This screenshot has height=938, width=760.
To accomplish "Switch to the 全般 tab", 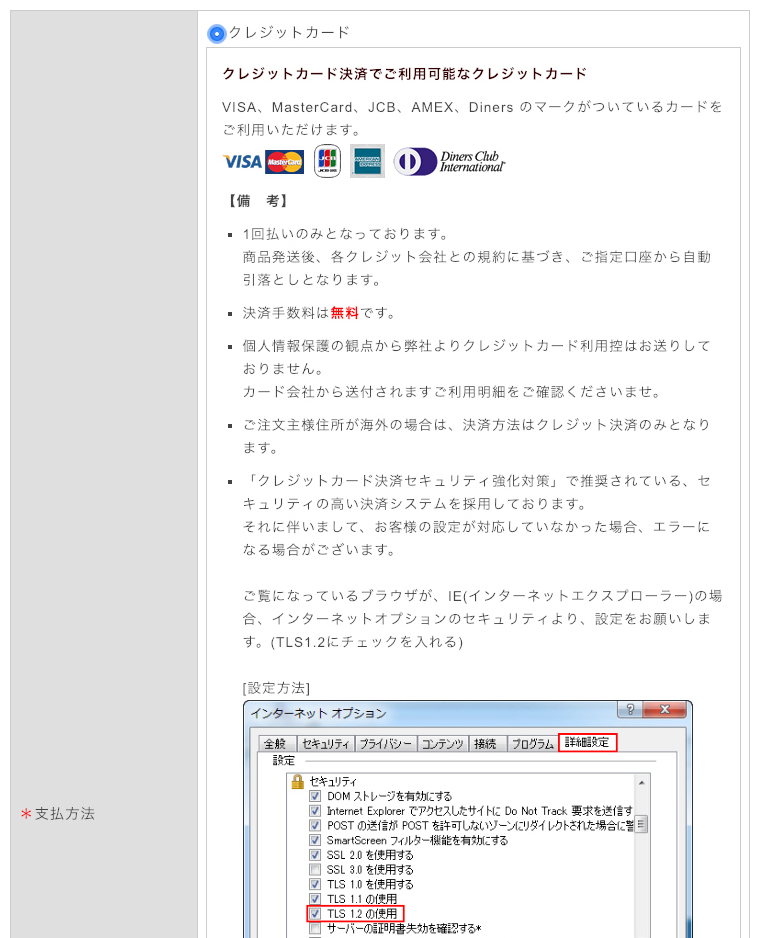I will (275, 744).
